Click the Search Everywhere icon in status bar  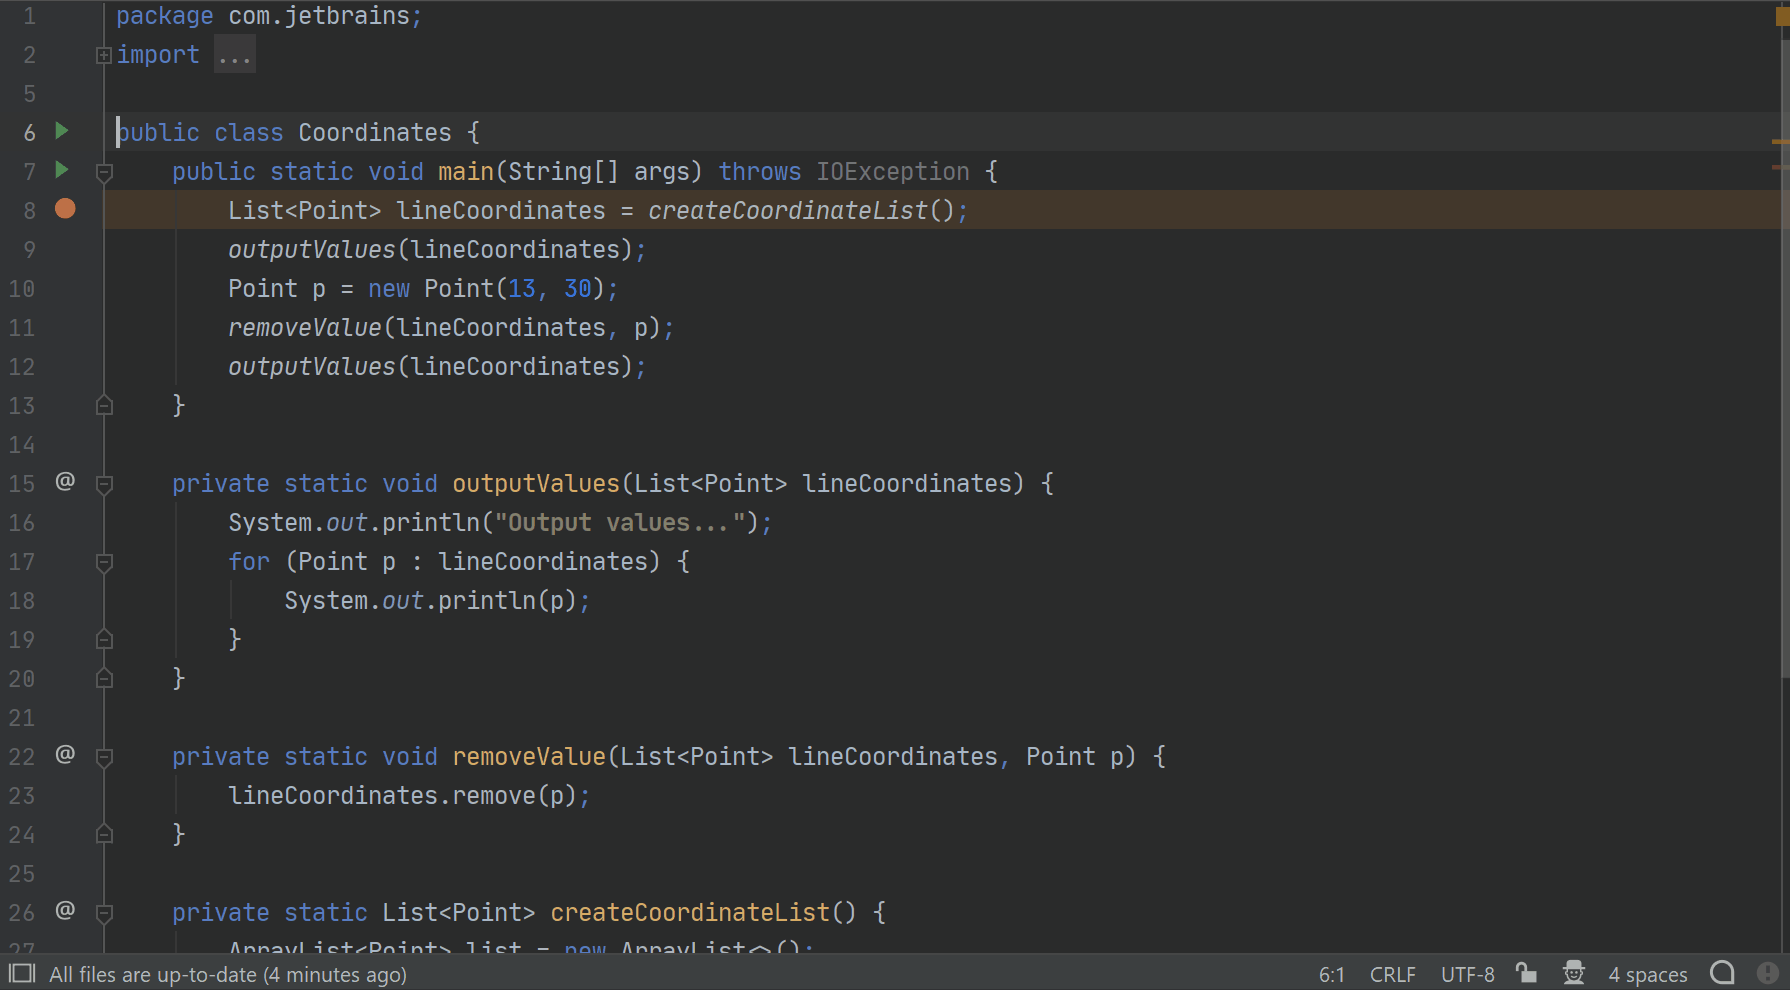[1722, 972]
